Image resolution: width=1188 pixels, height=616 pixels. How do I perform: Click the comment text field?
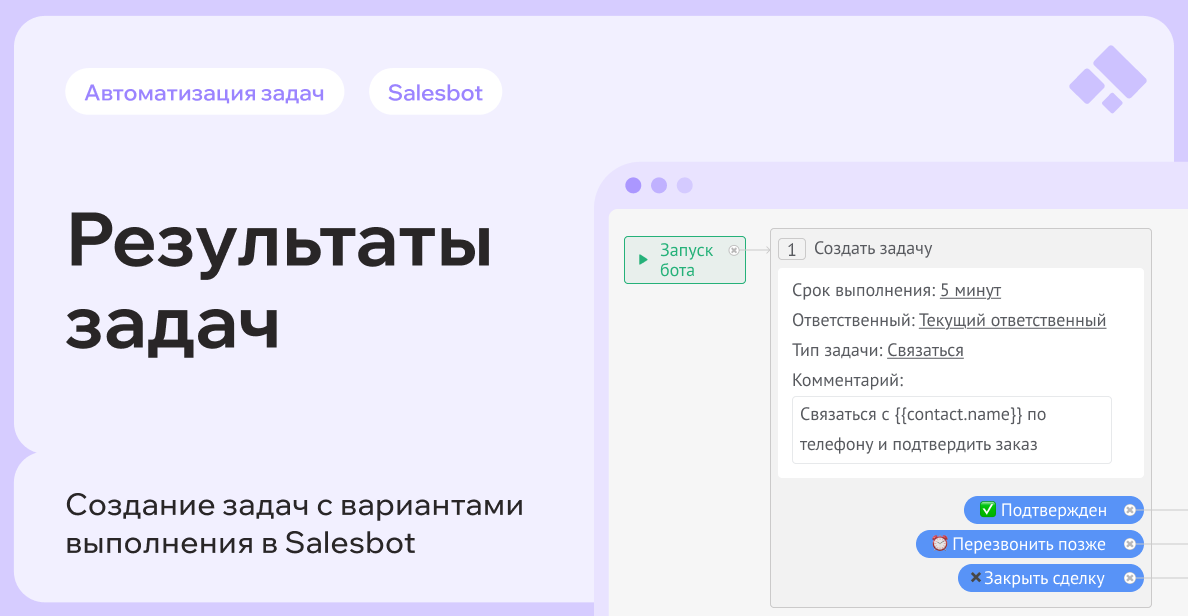coord(952,430)
